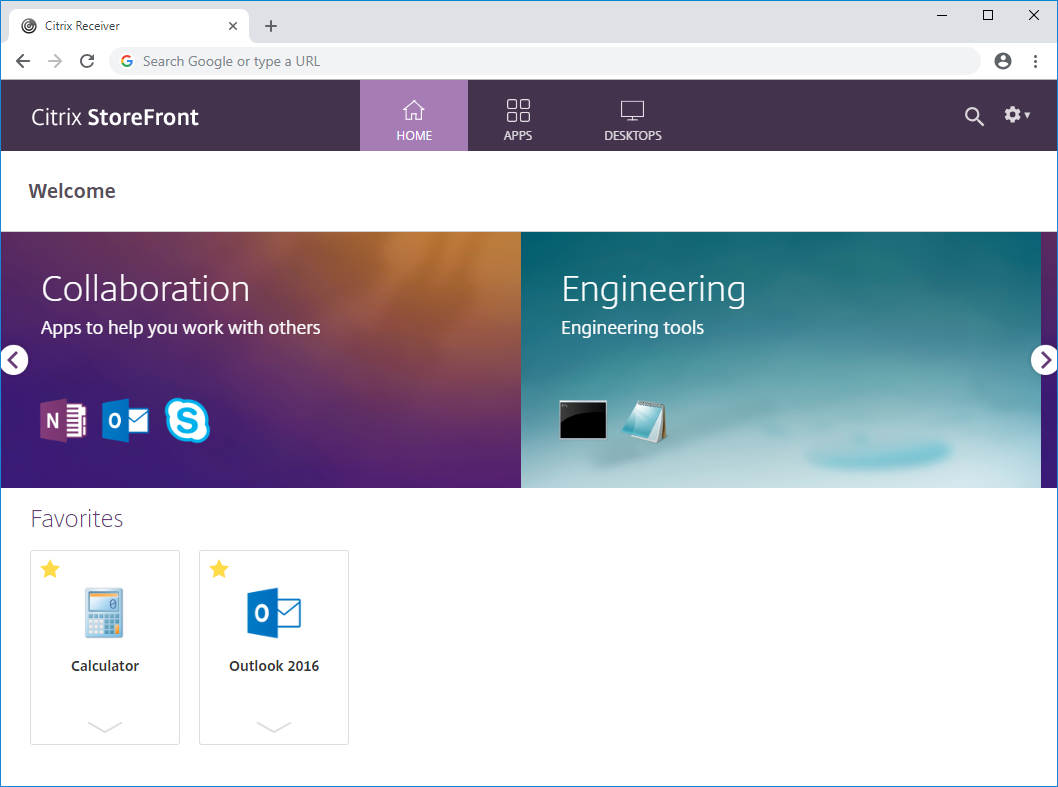This screenshot has width=1058, height=787.
Task: Launch the Calculator app icon
Action: [104, 613]
